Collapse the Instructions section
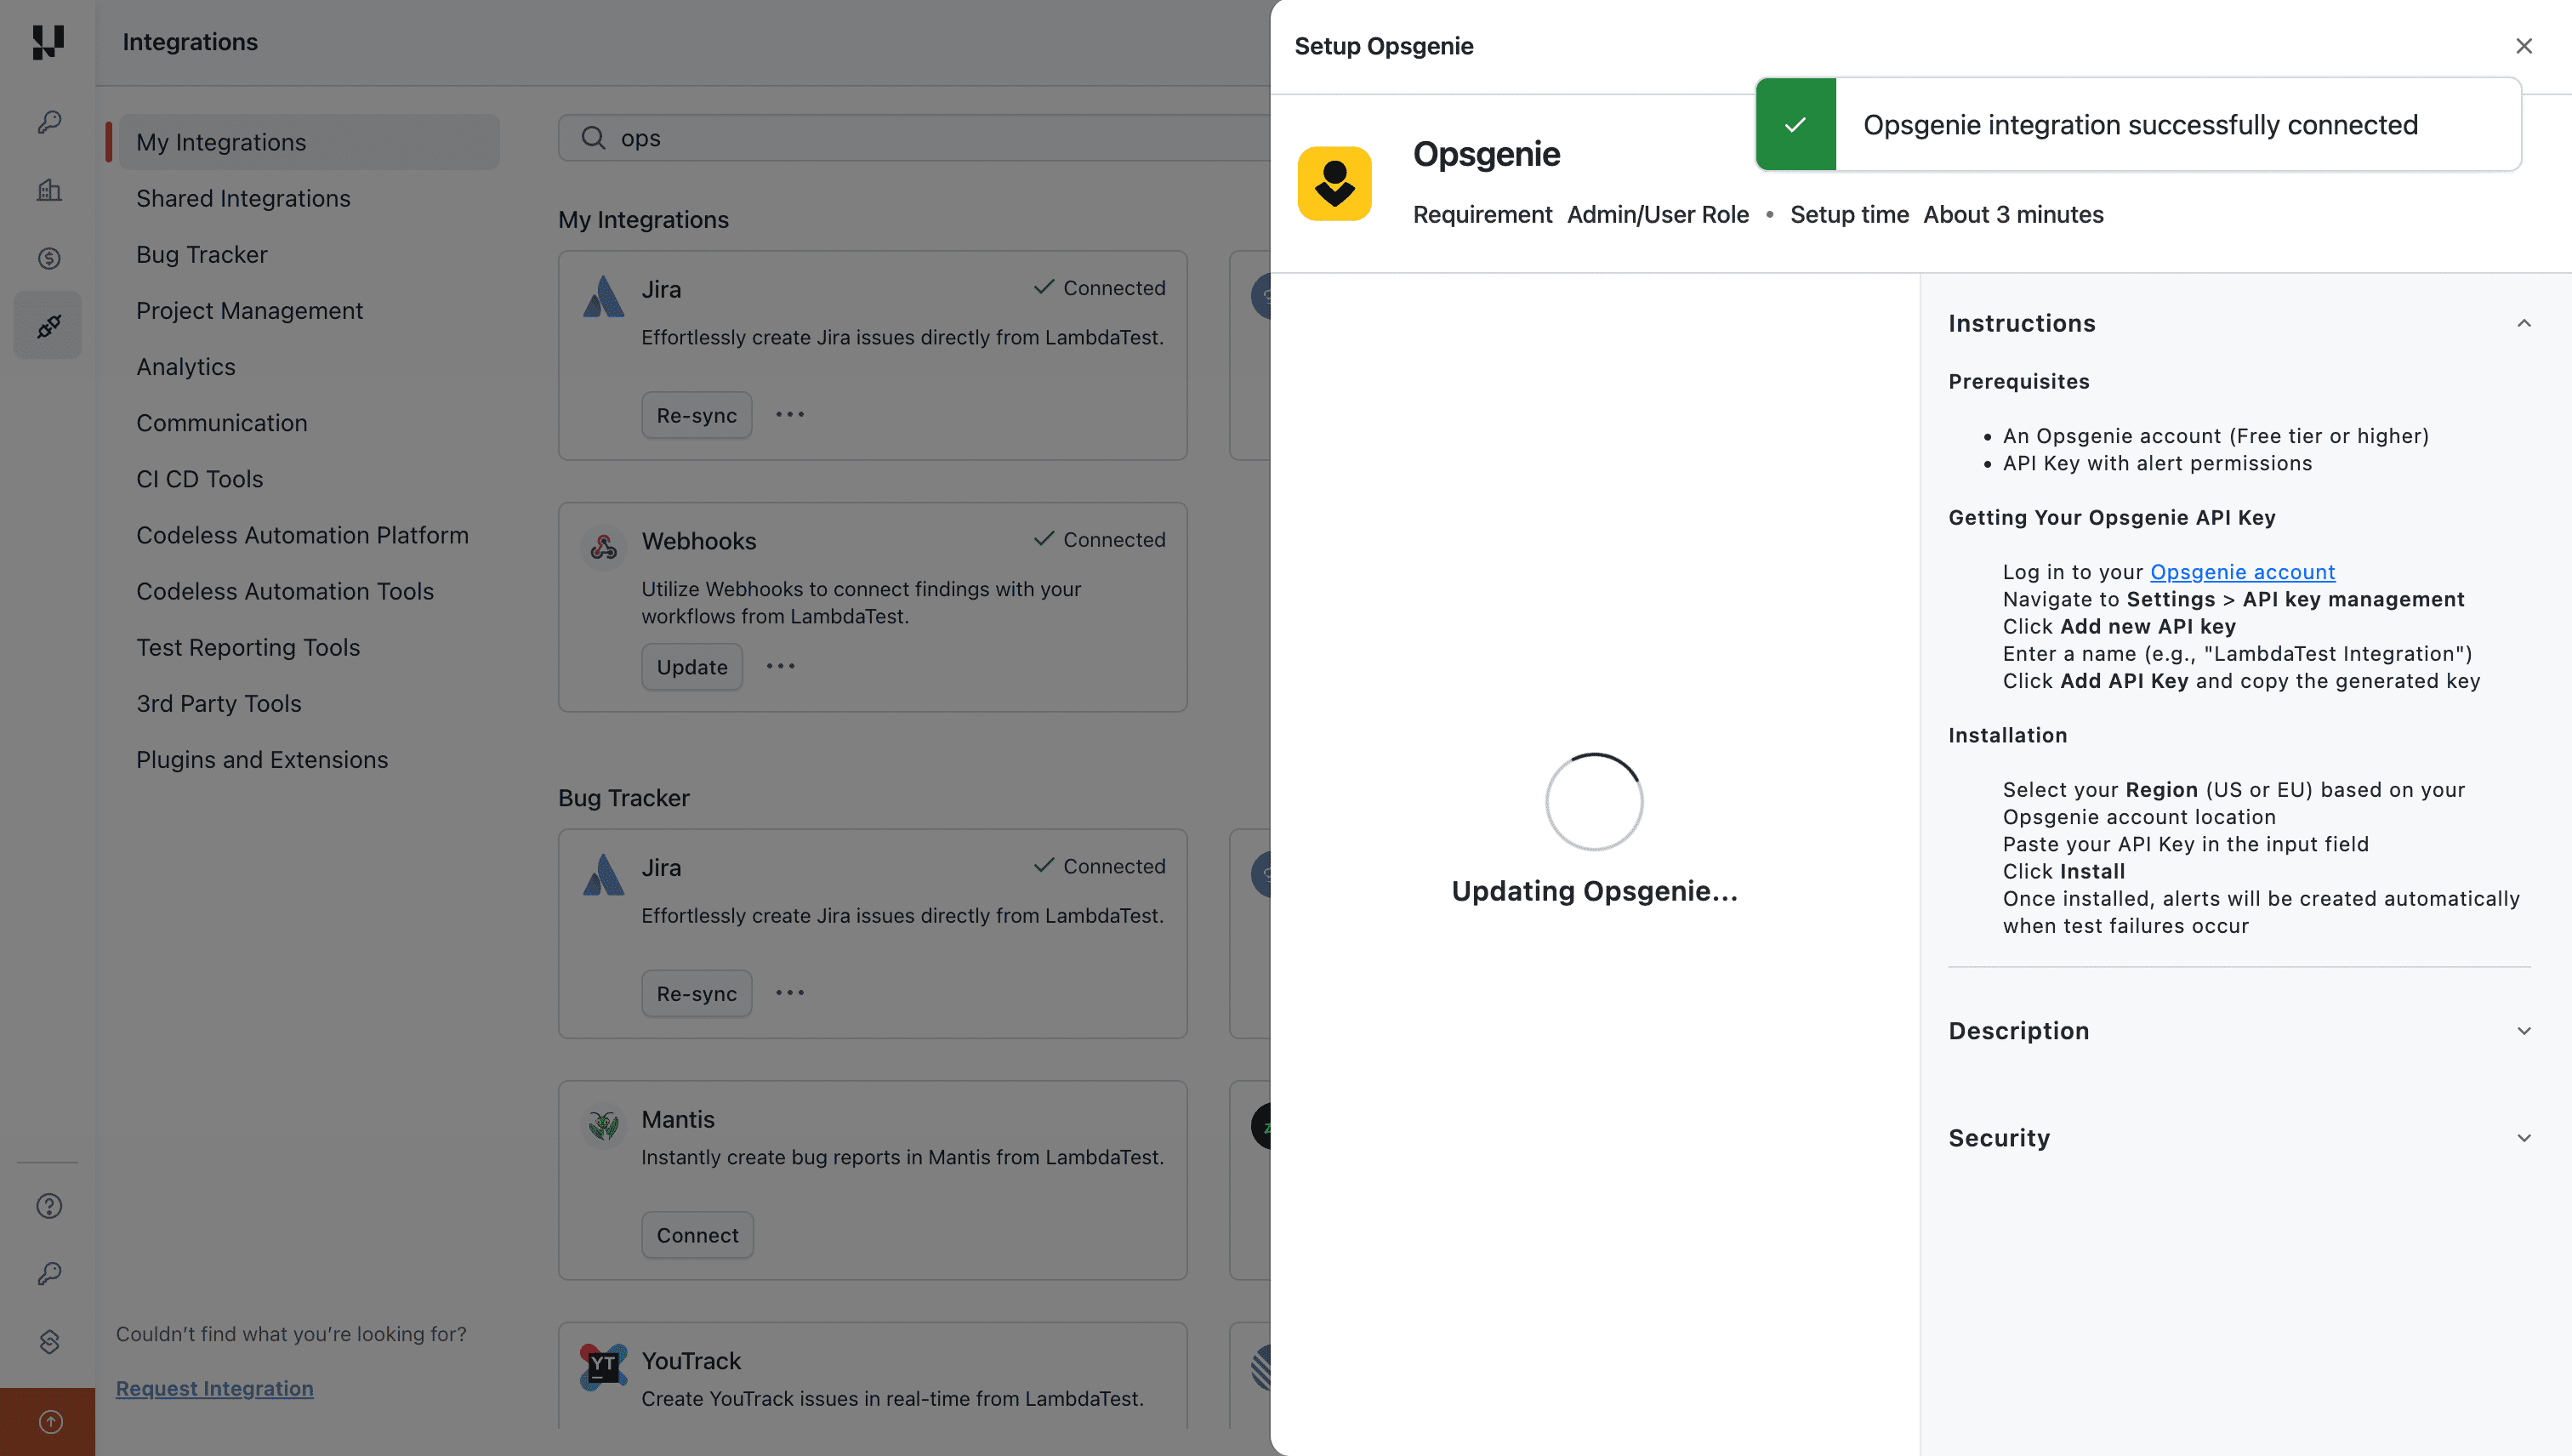This screenshot has width=2572, height=1456. coord(2524,322)
